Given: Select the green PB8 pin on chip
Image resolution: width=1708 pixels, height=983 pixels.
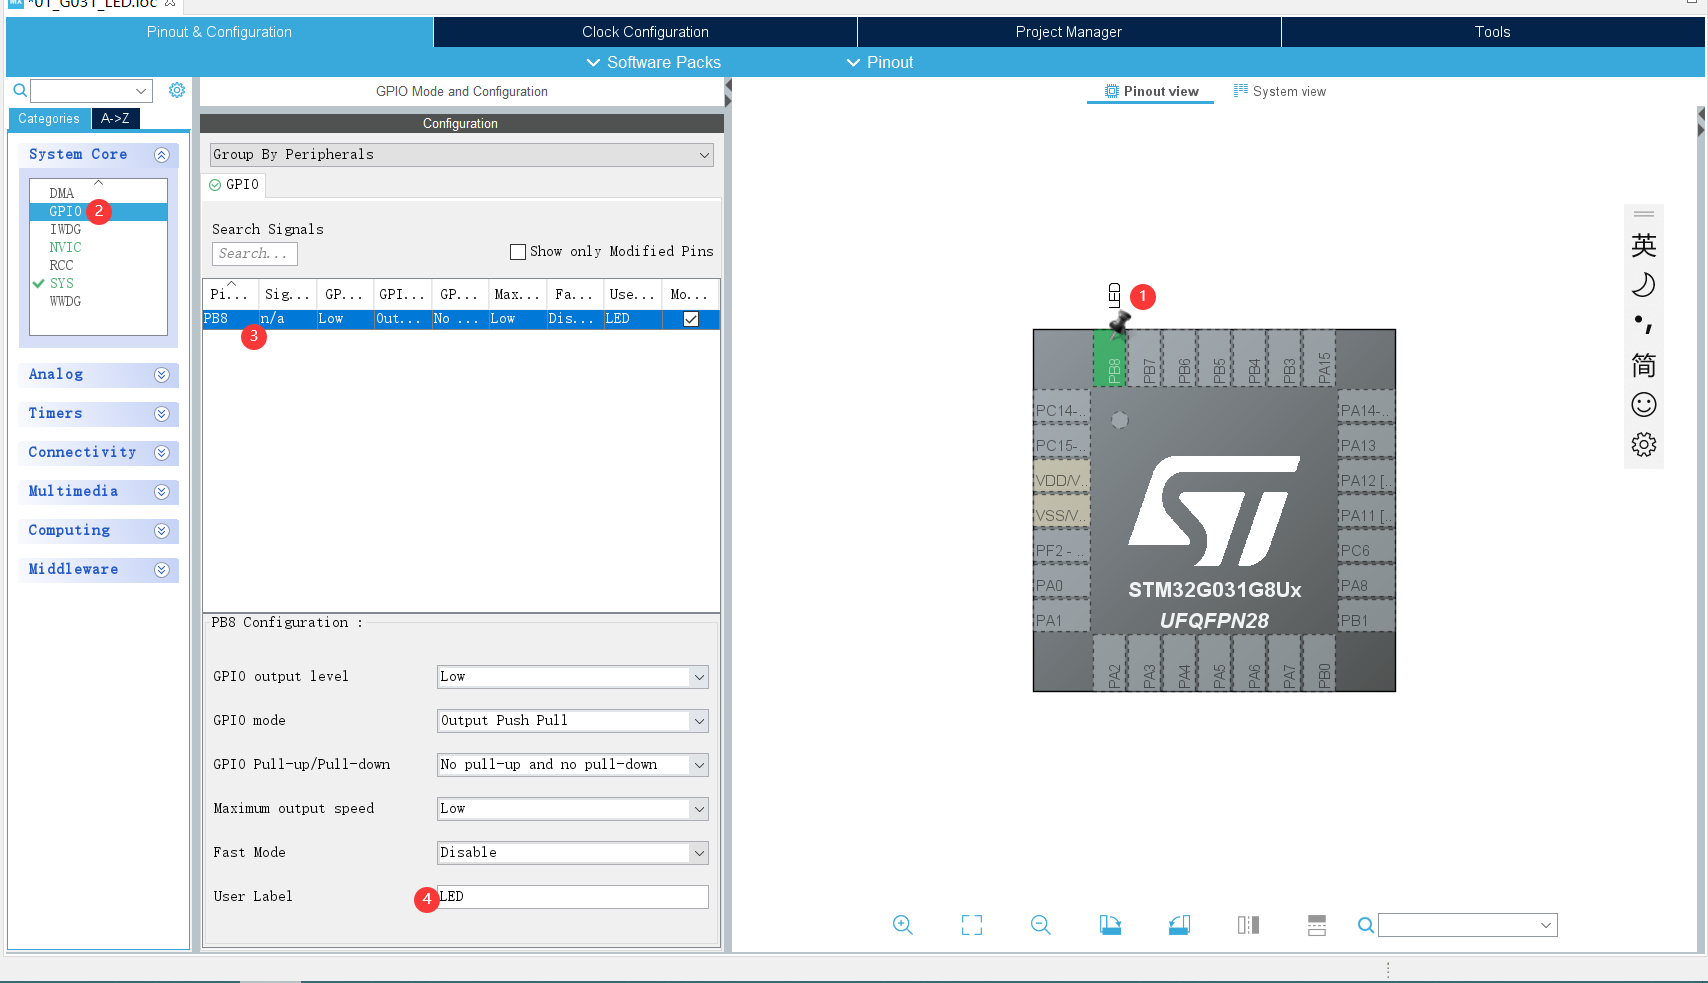Looking at the screenshot, I should click(x=1110, y=359).
